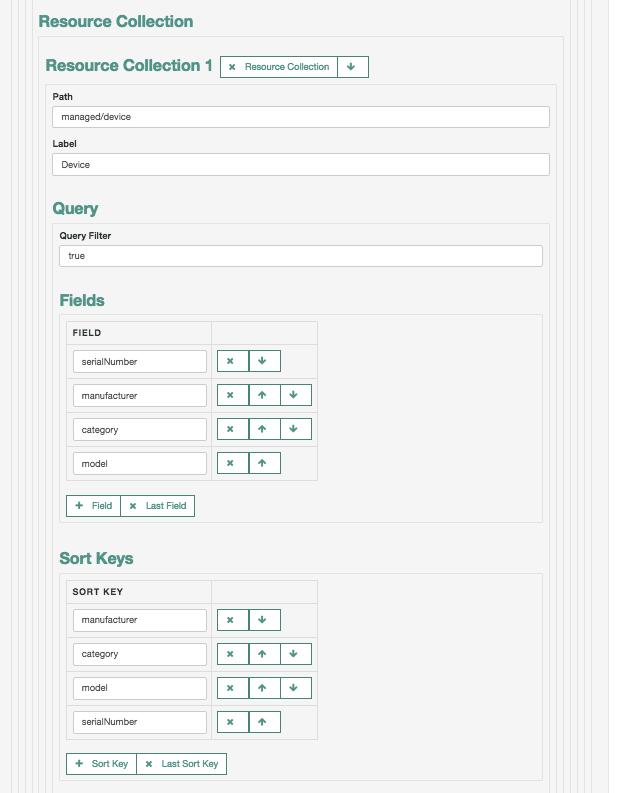Edit the model field input
620x793 pixels.
tap(140, 463)
